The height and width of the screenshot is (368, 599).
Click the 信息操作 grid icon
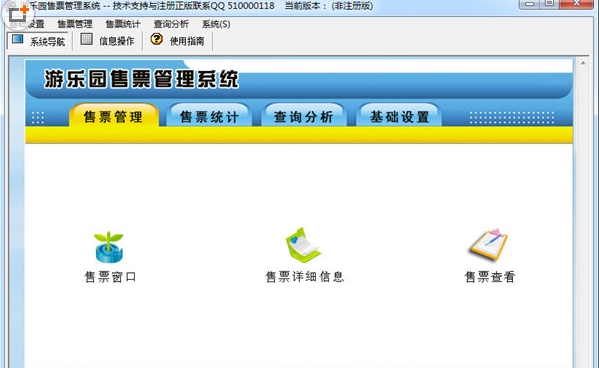87,39
